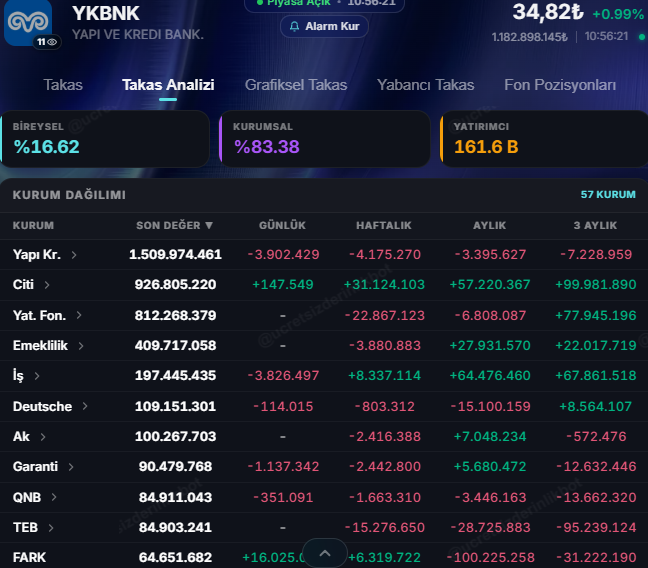This screenshot has width=648, height=568.
Task: Open the Grafiksel Takas tab
Action: coord(296,85)
